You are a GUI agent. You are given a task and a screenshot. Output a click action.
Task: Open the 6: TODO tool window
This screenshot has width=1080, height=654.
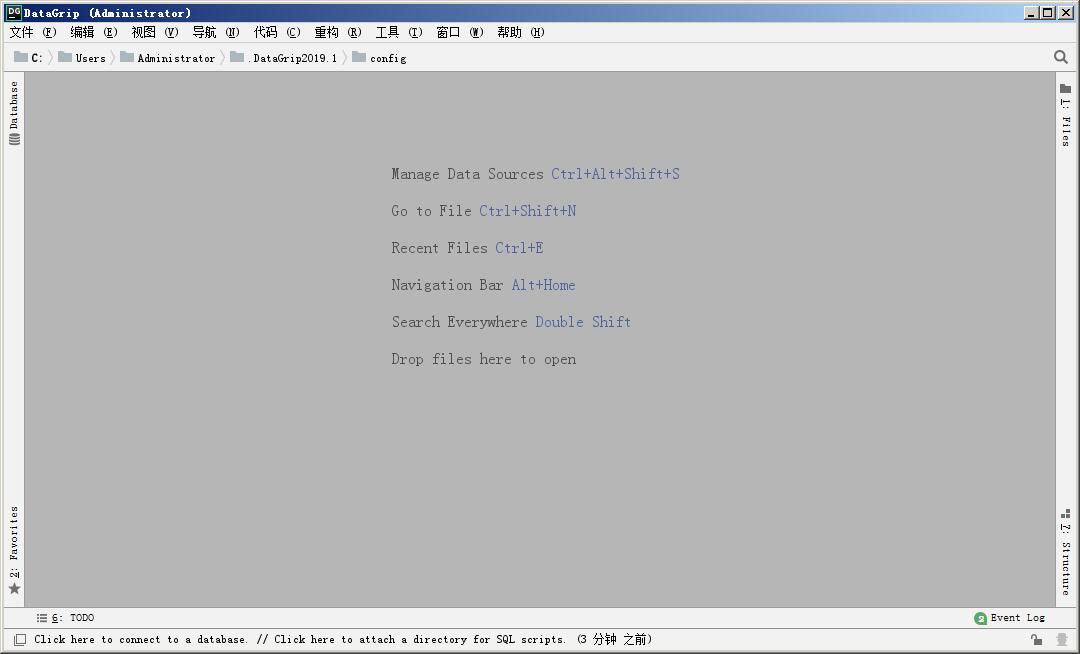pyautogui.click(x=65, y=618)
